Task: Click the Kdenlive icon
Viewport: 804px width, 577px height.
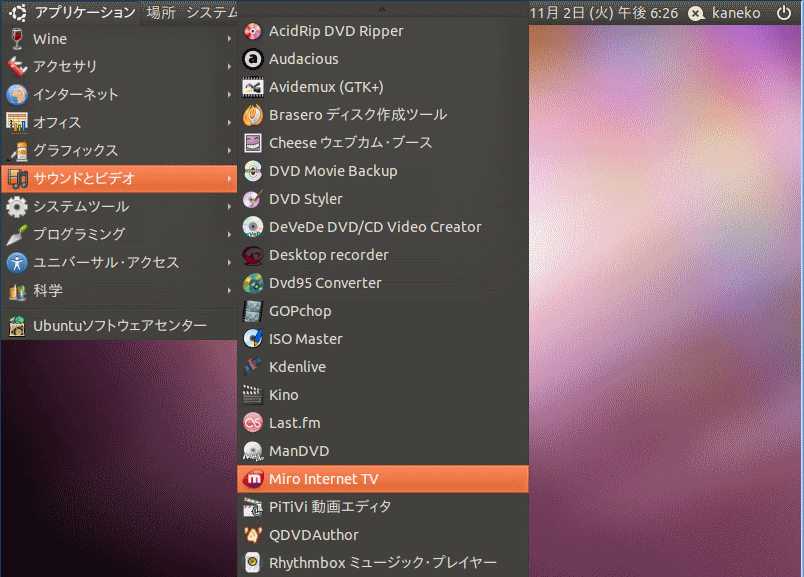Action: click(x=253, y=367)
